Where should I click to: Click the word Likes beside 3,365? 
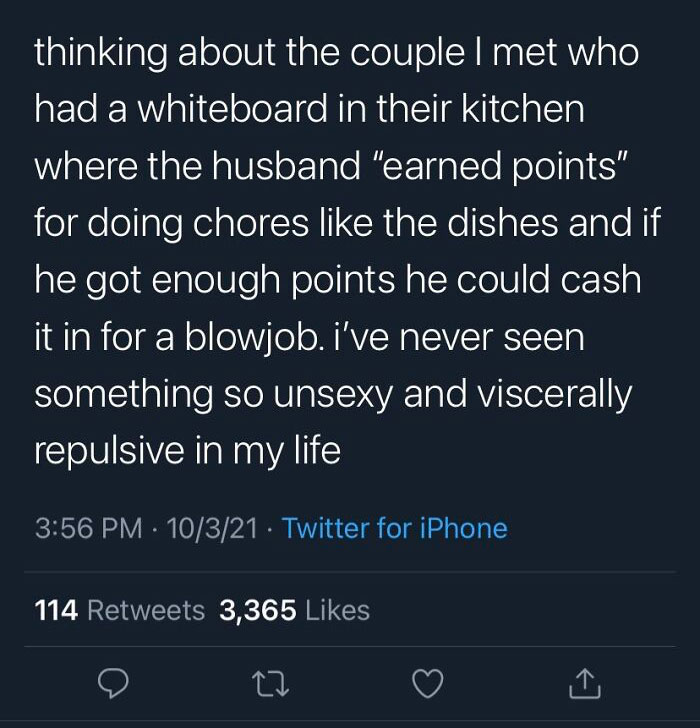[x=337, y=610]
